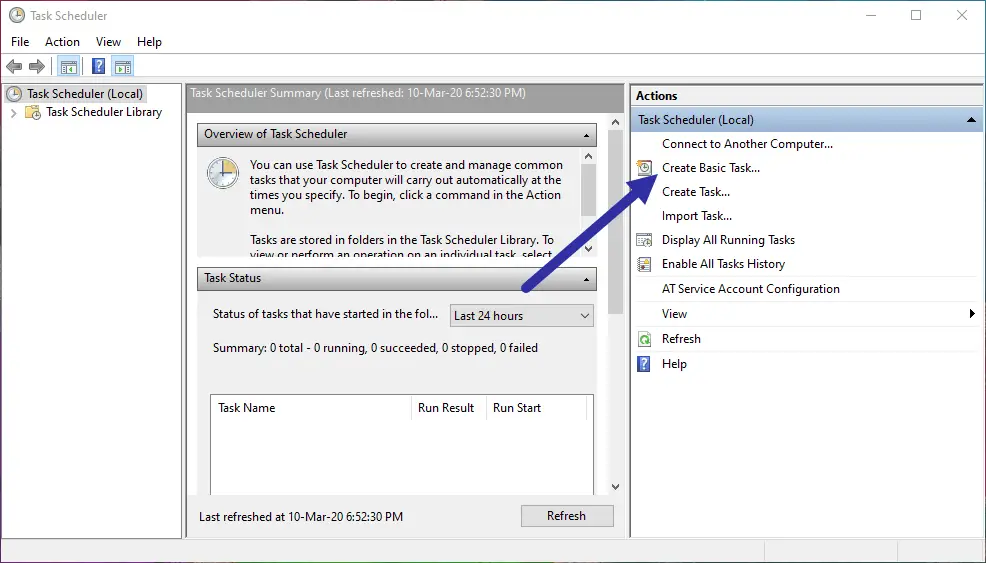
Task: Click the Actions pane header
Action: [x=807, y=96]
